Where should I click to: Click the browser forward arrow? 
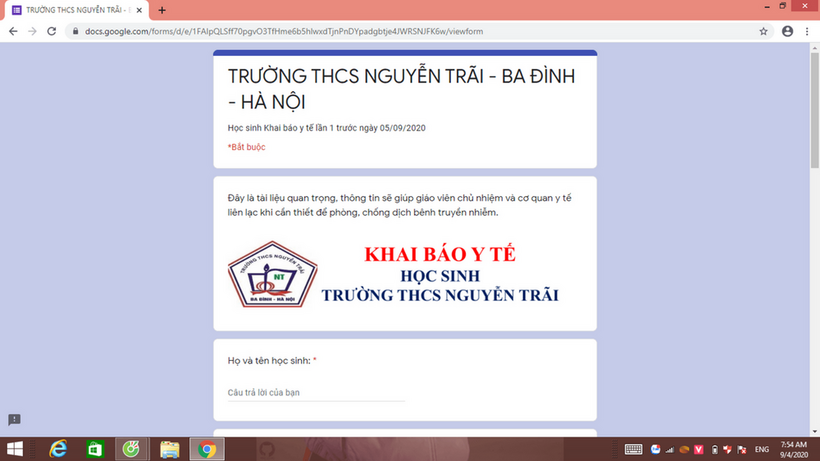coord(32,31)
